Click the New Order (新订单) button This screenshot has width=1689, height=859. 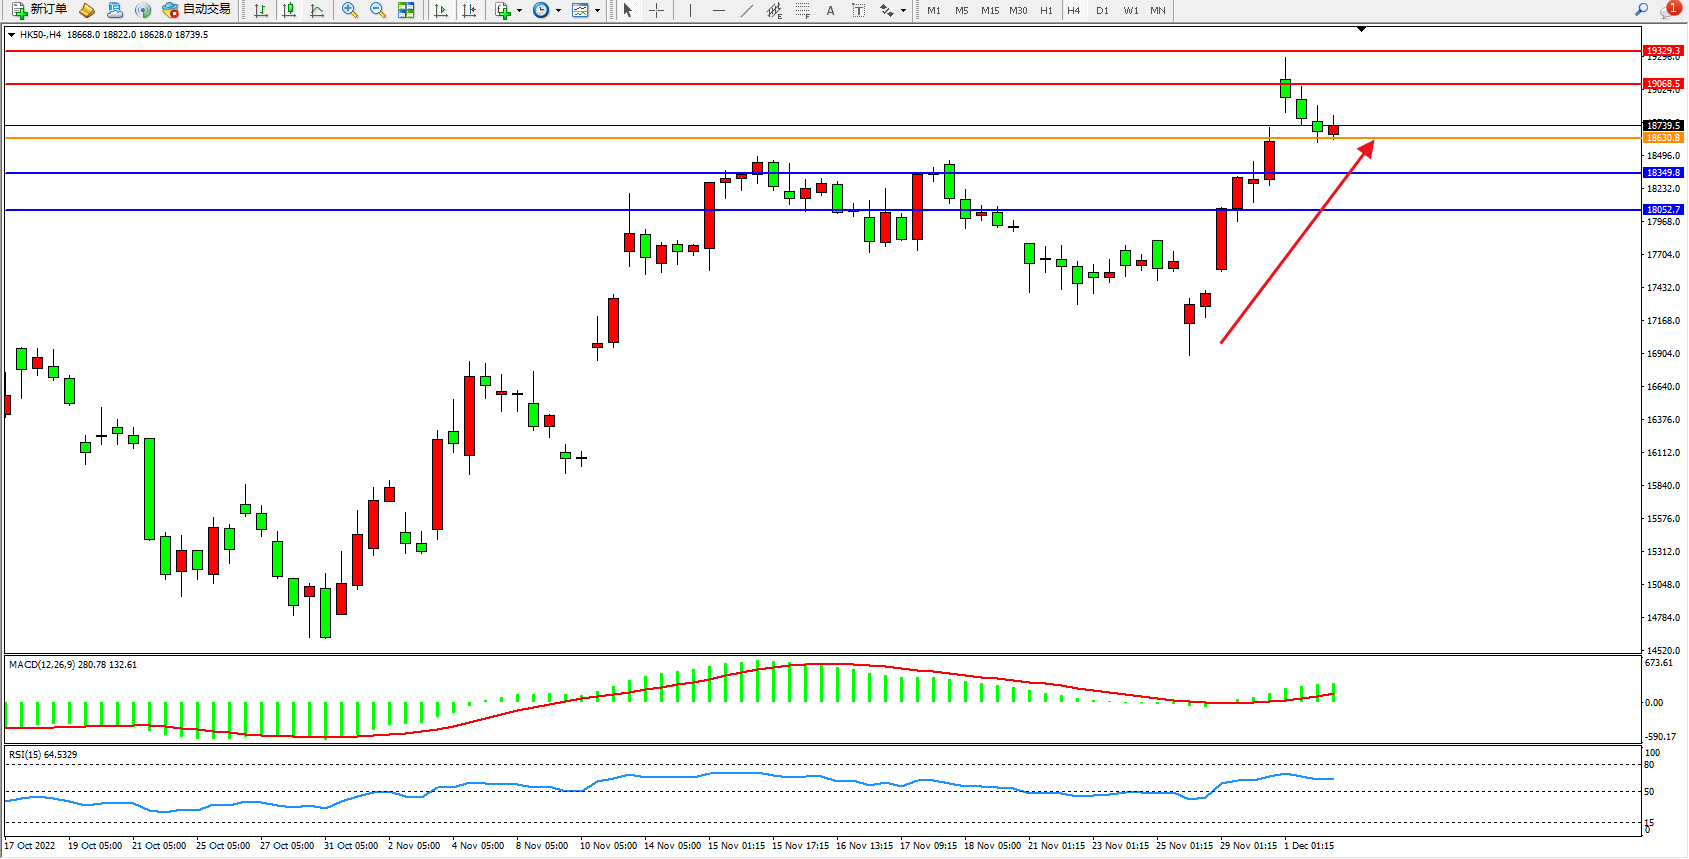pos(40,10)
